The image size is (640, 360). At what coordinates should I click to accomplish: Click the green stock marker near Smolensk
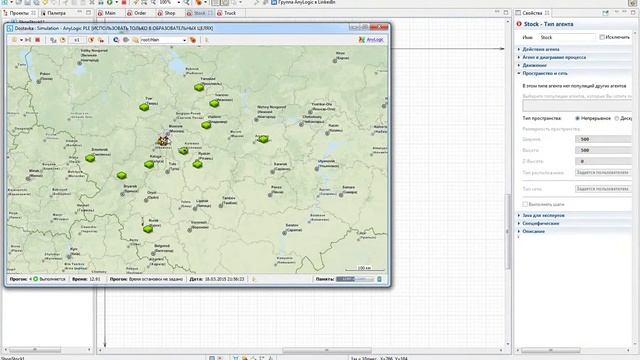coord(90,158)
